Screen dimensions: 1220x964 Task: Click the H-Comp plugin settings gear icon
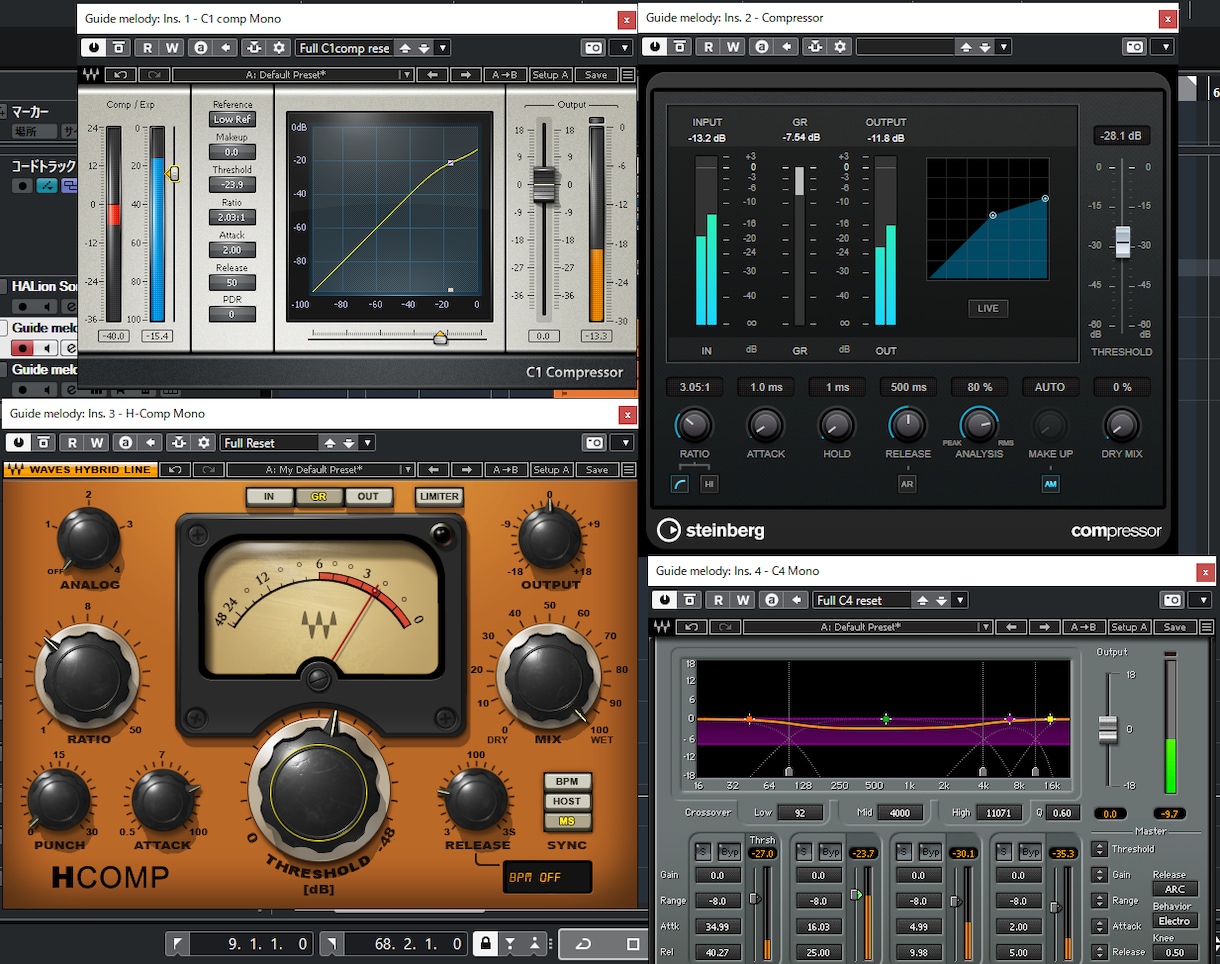point(205,442)
